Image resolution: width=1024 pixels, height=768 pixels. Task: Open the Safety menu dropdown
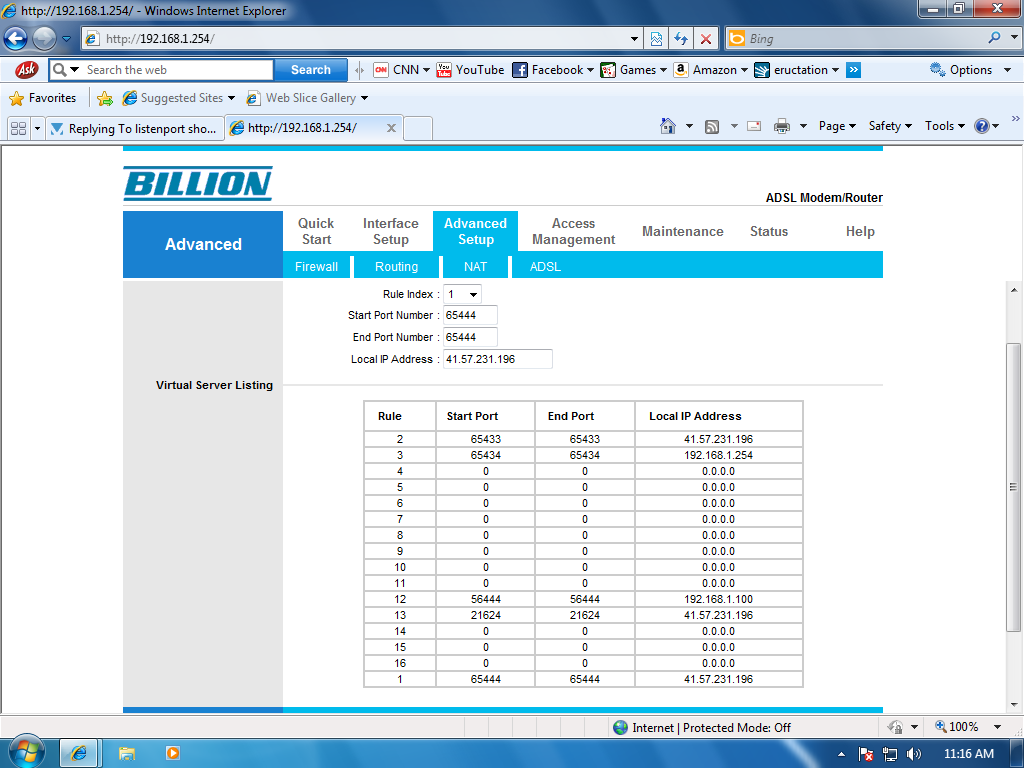pos(890,126)
